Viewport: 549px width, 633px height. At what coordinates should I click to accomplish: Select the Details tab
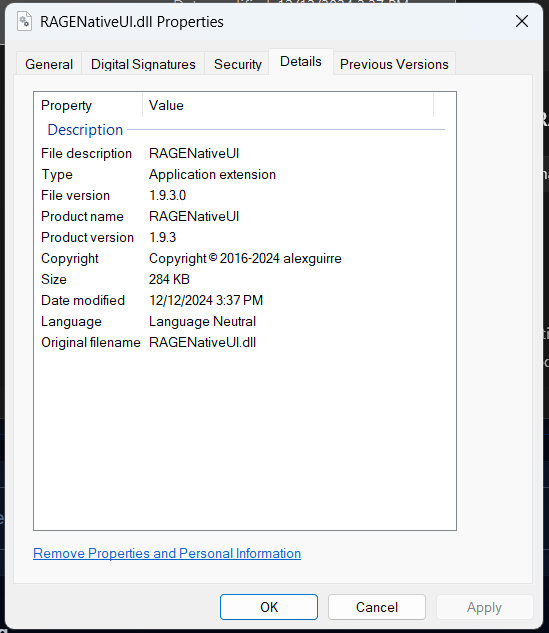tap(301, 62)
